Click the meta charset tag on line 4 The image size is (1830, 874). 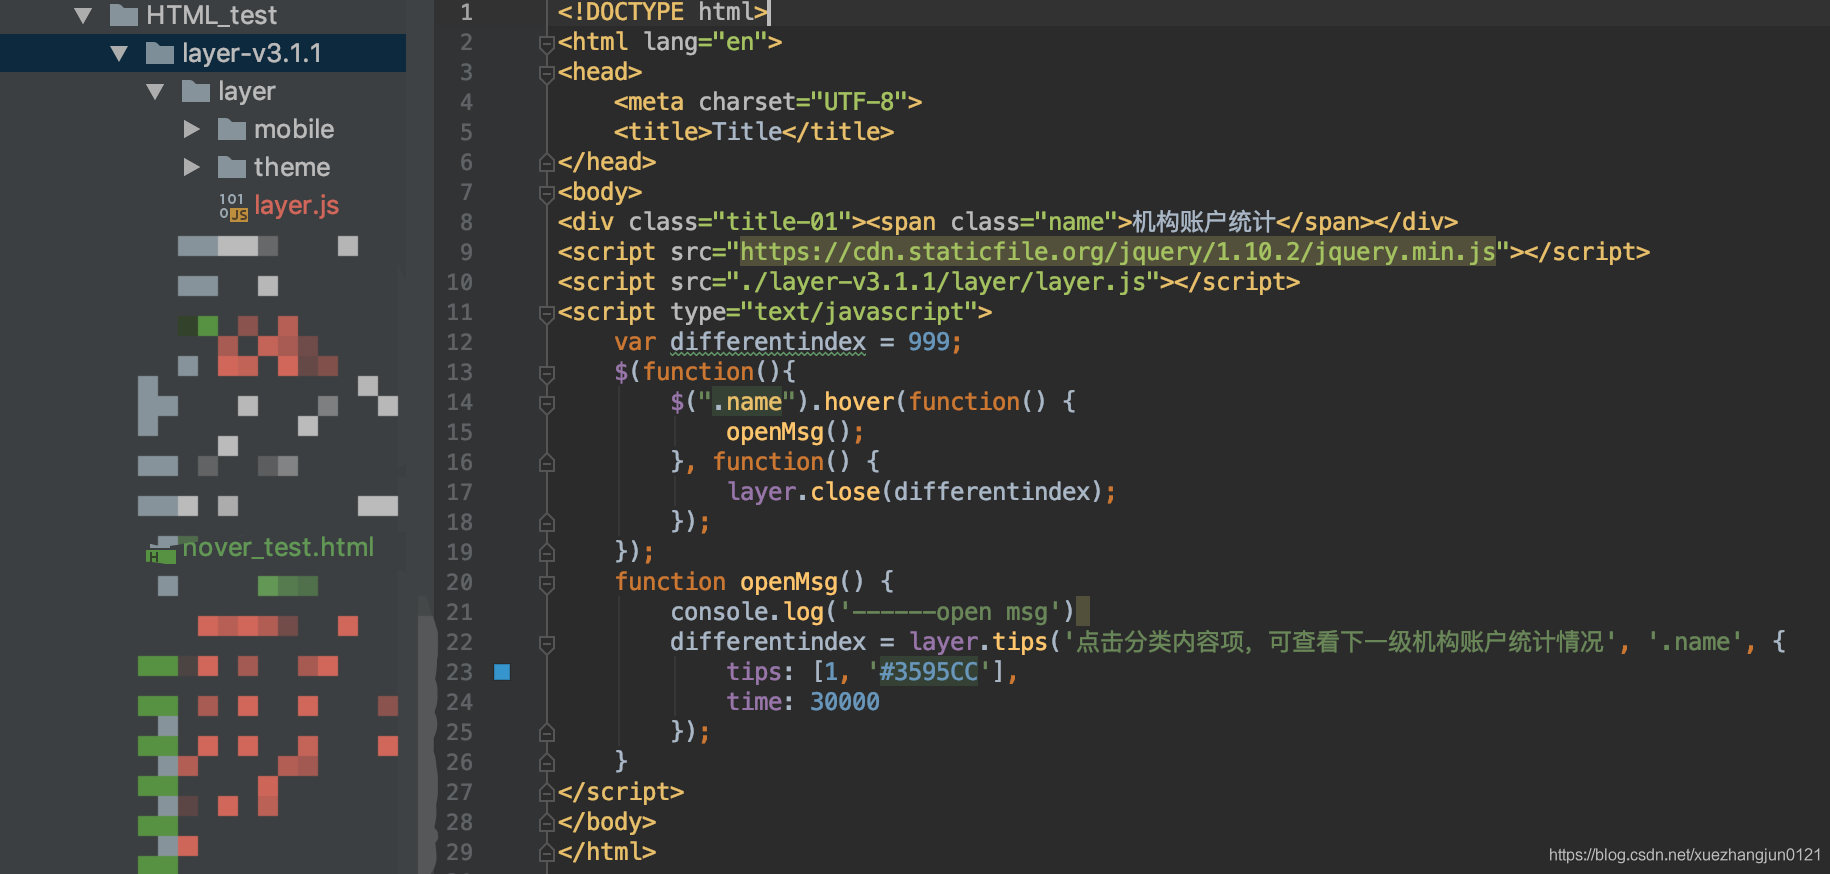768,102
